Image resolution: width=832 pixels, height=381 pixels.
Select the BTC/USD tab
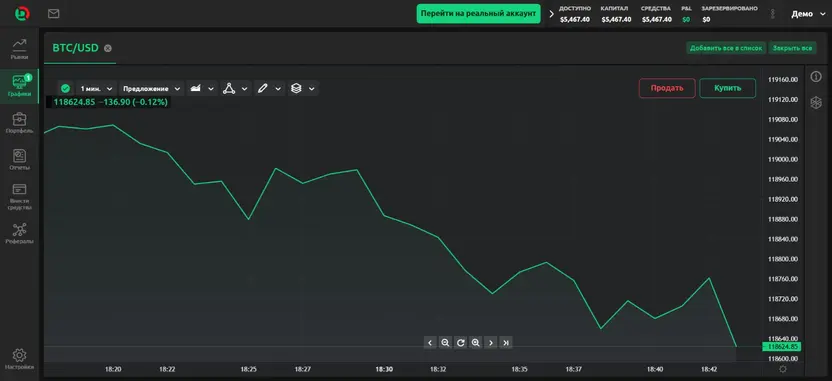coord(75,48)
